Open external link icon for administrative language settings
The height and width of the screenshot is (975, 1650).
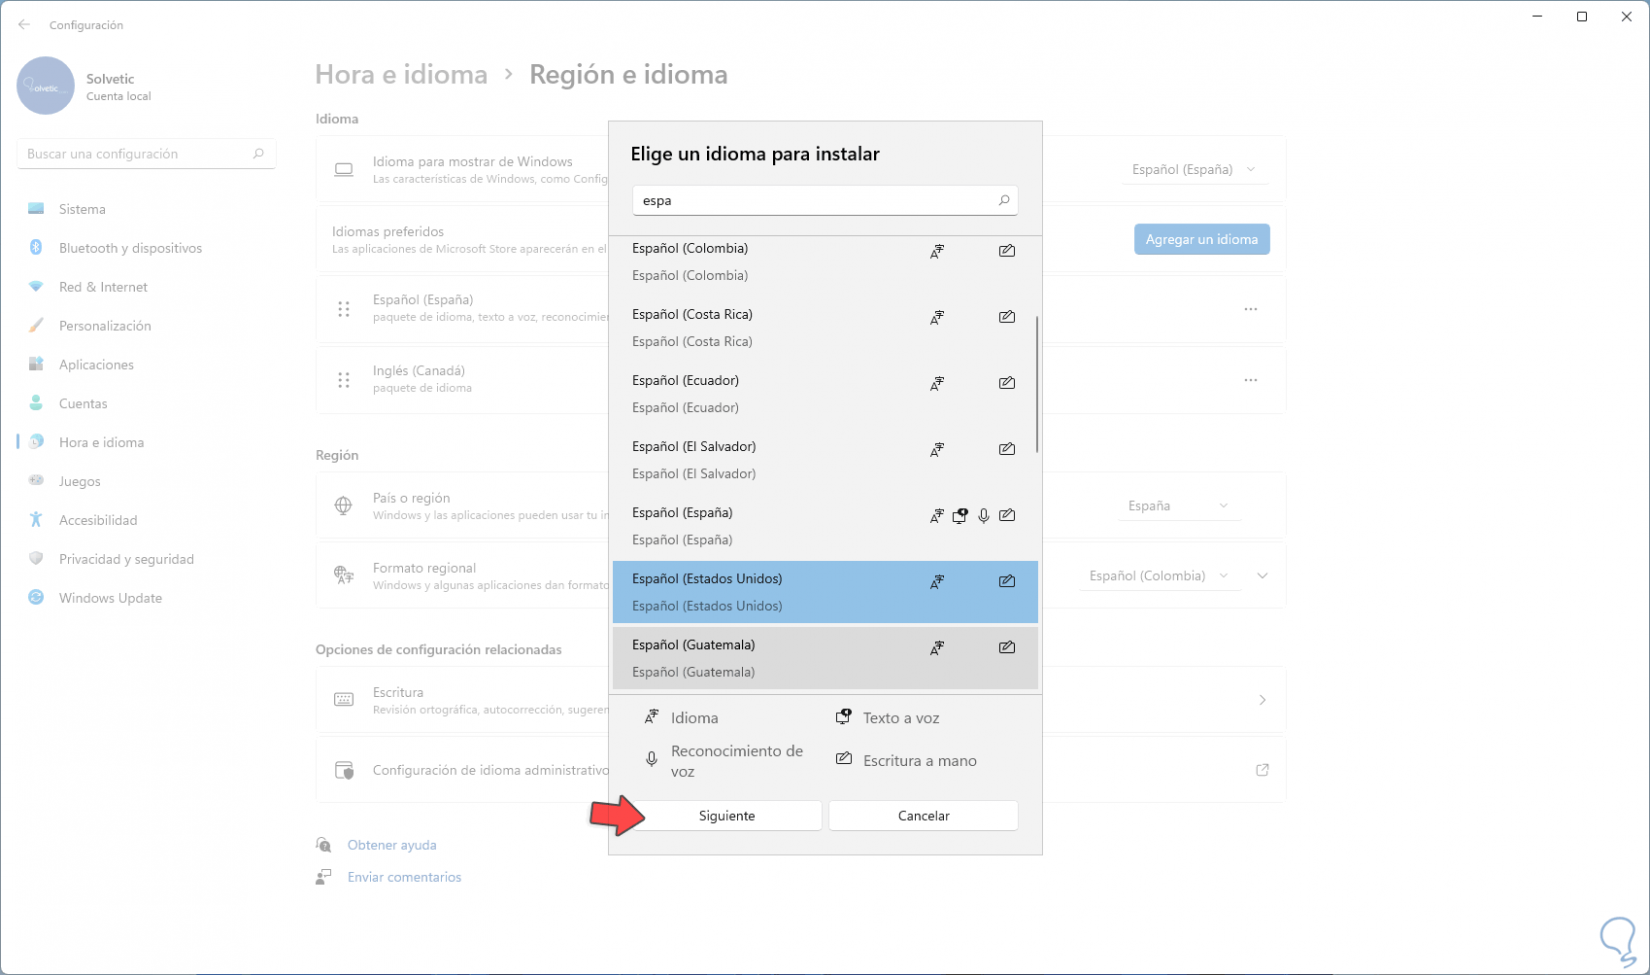pos(1262,770)
